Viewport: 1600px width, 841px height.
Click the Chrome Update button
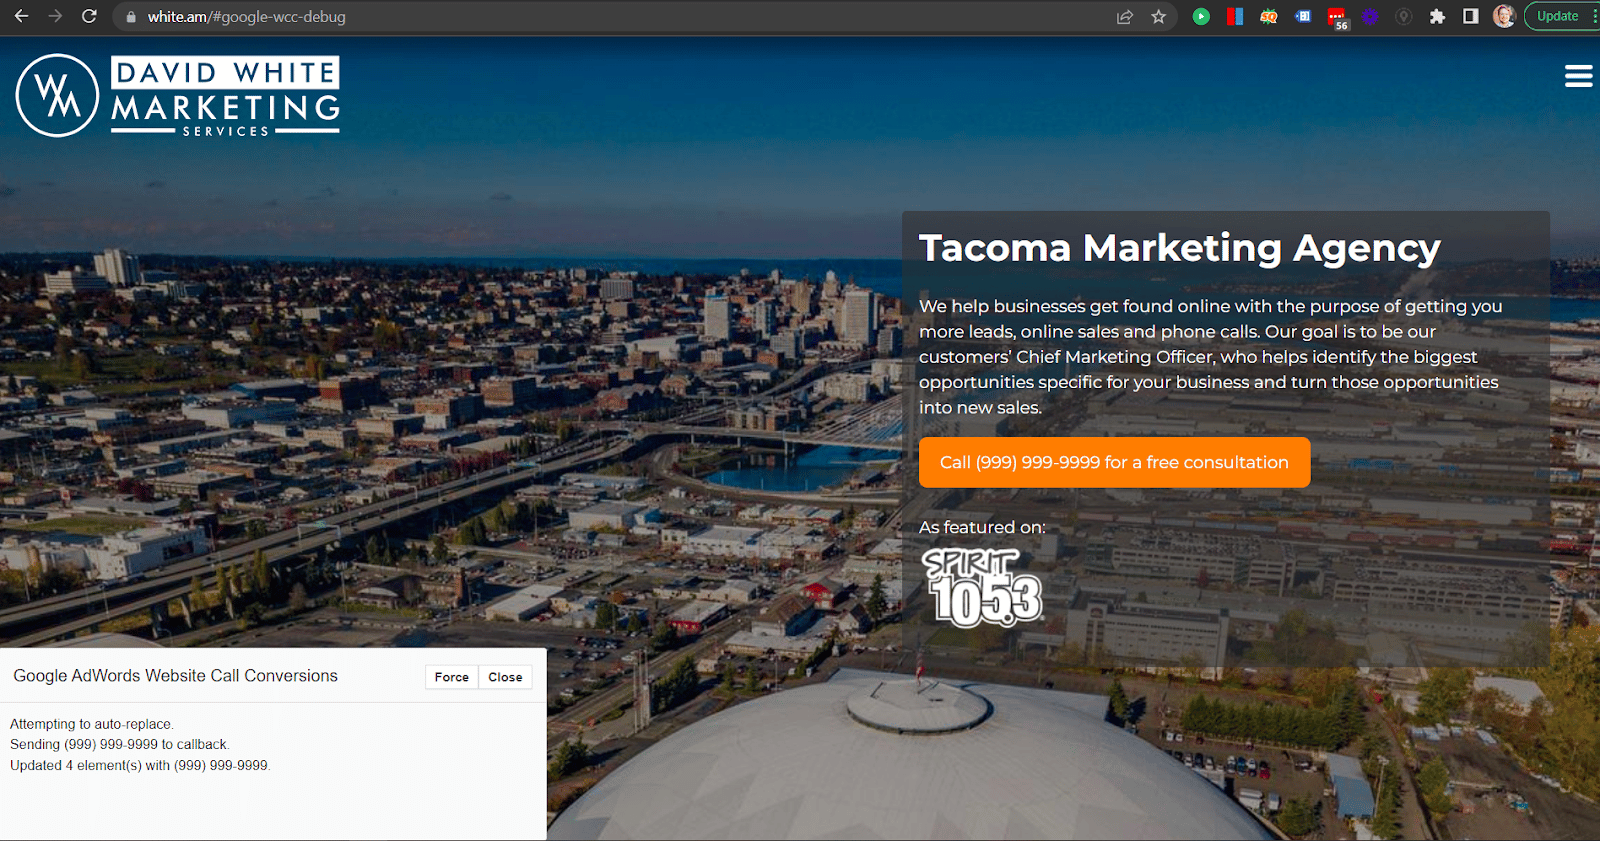[x=1560, y=16]
